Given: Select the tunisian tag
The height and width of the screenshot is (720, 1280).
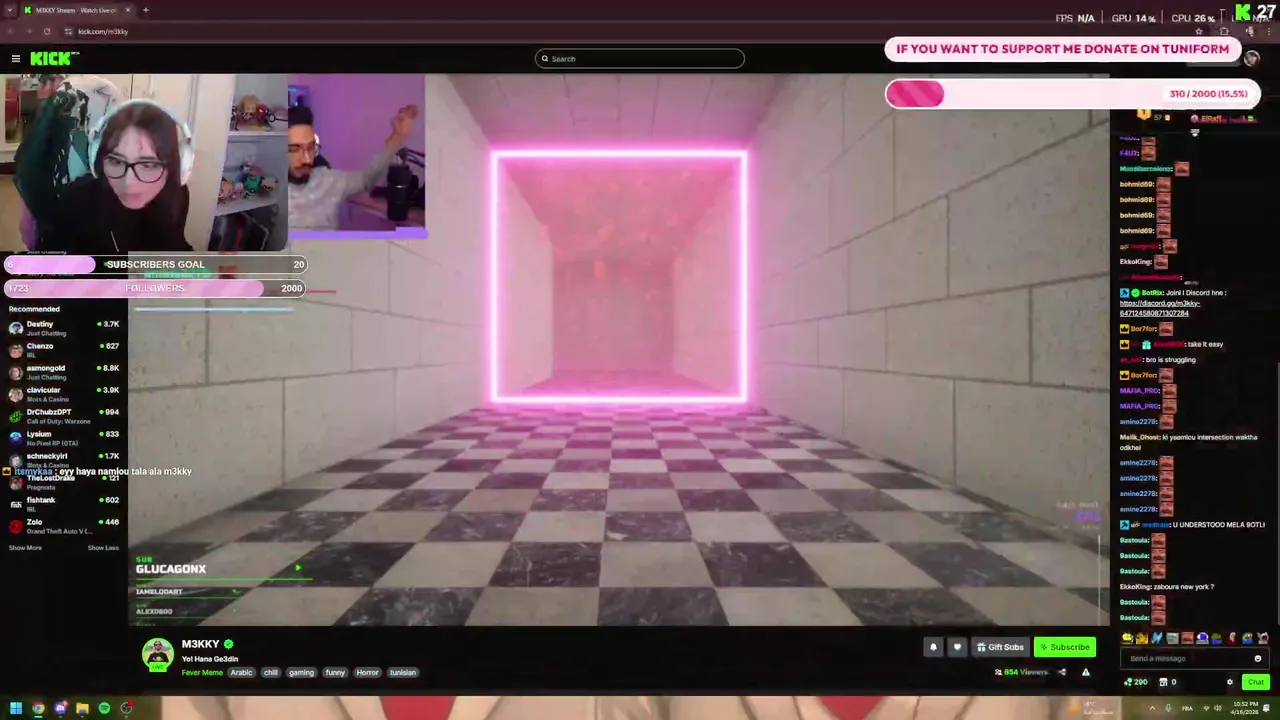Looking at the screenshot, I should click(403, 673).
